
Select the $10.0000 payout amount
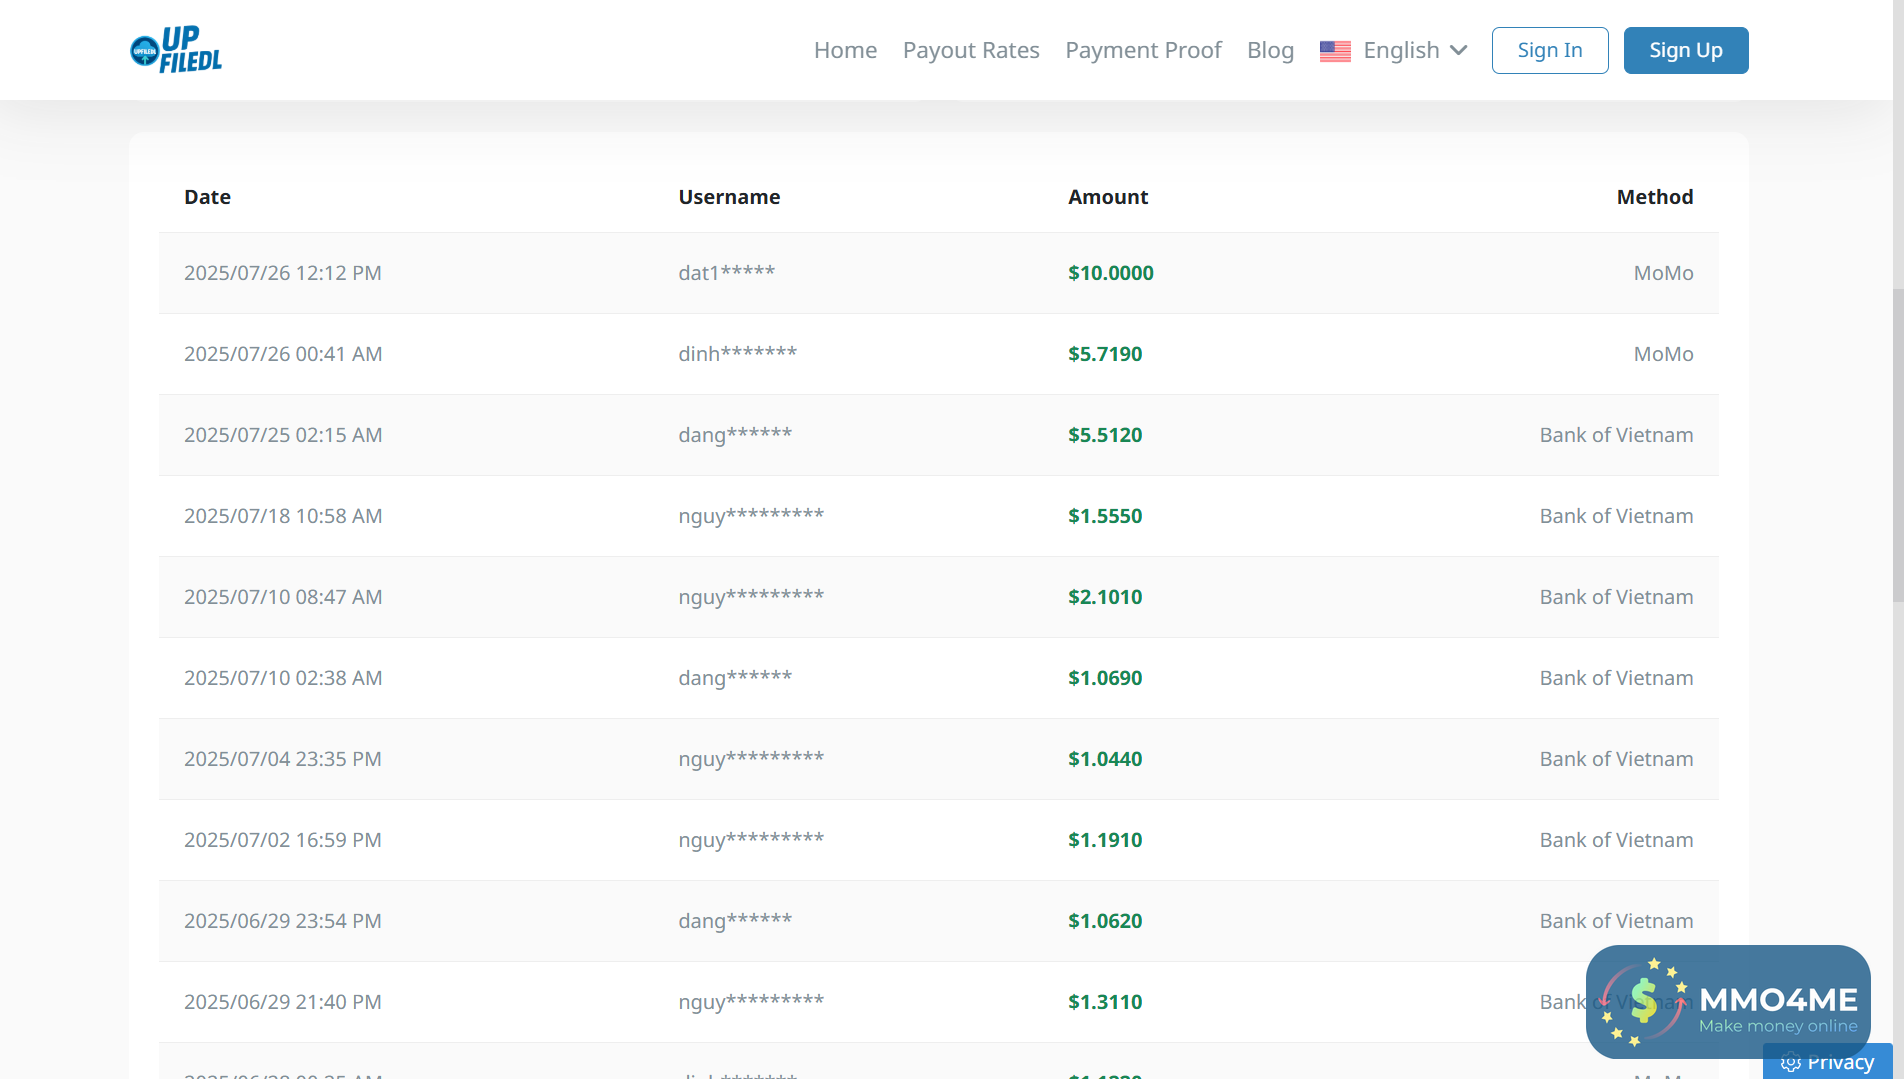[1110, 273]
